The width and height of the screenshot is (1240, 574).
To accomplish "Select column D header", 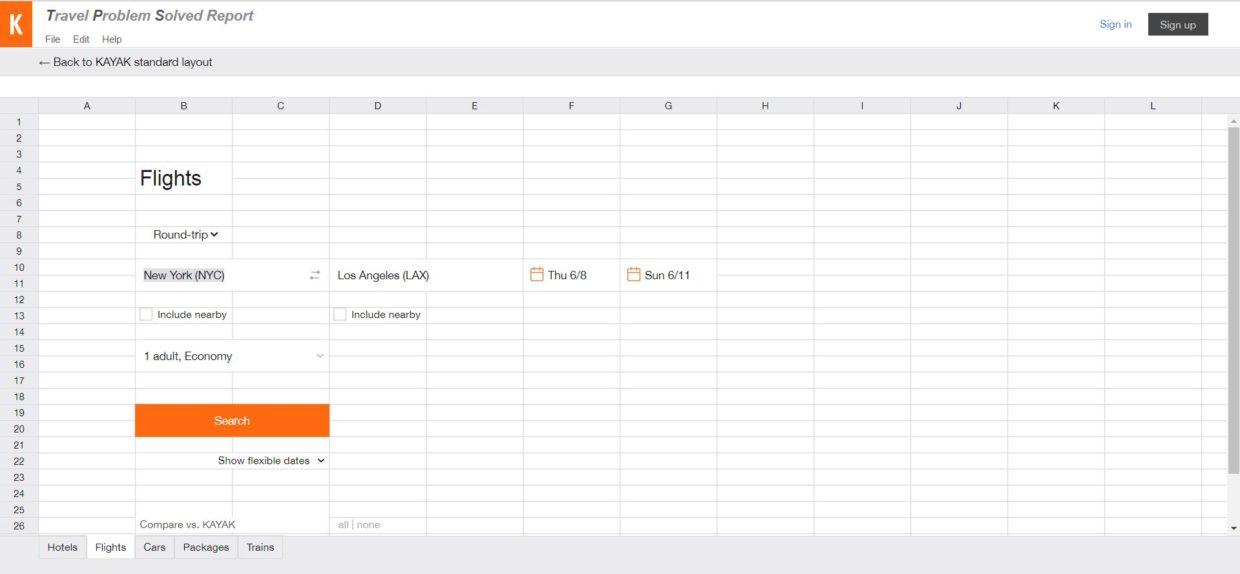I will point(378,106).
